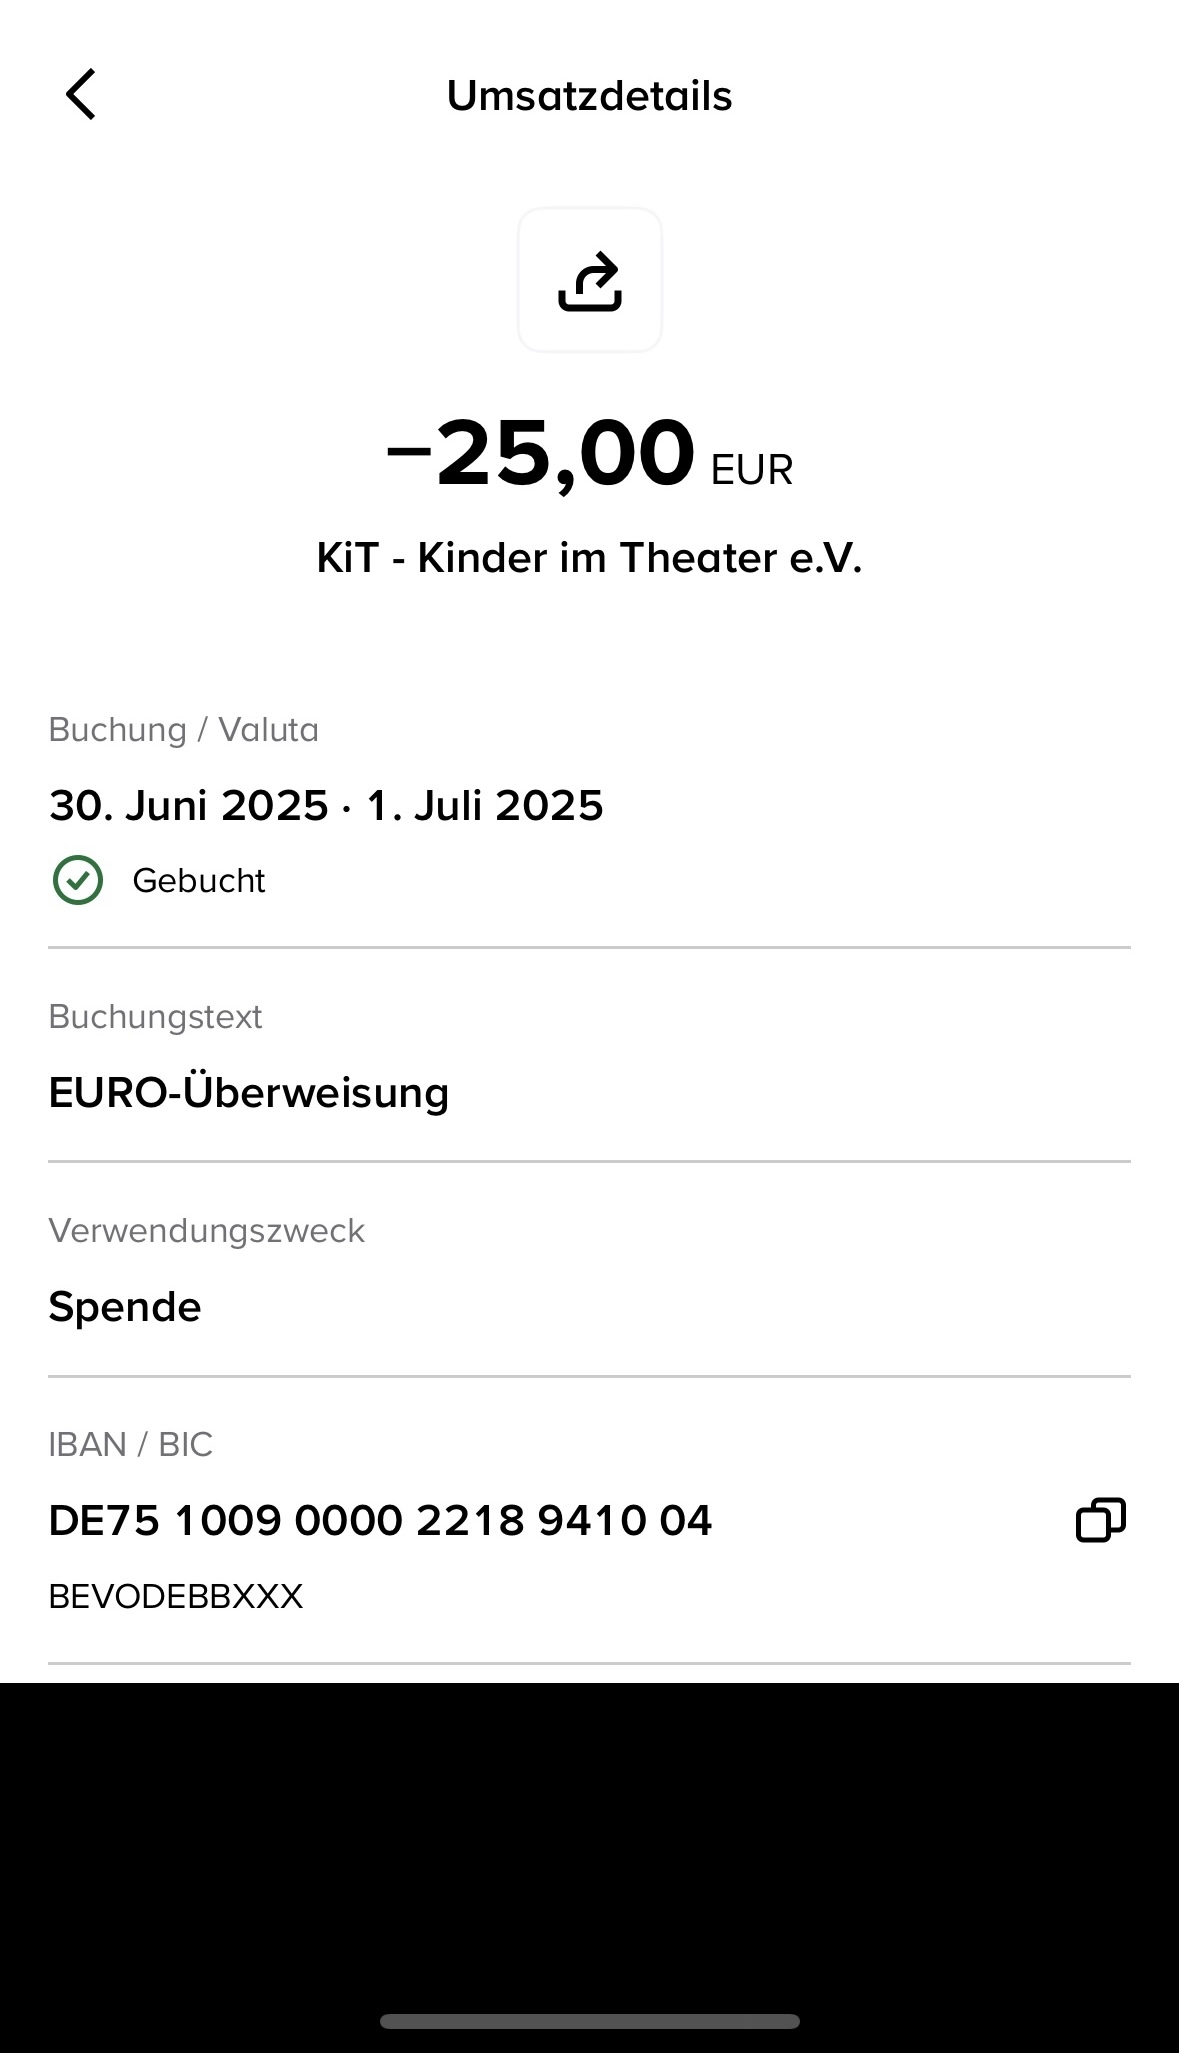The image size is (1179, 2053).
Task: Select the Spende purpose text
Action: [x=125, y=1307]
